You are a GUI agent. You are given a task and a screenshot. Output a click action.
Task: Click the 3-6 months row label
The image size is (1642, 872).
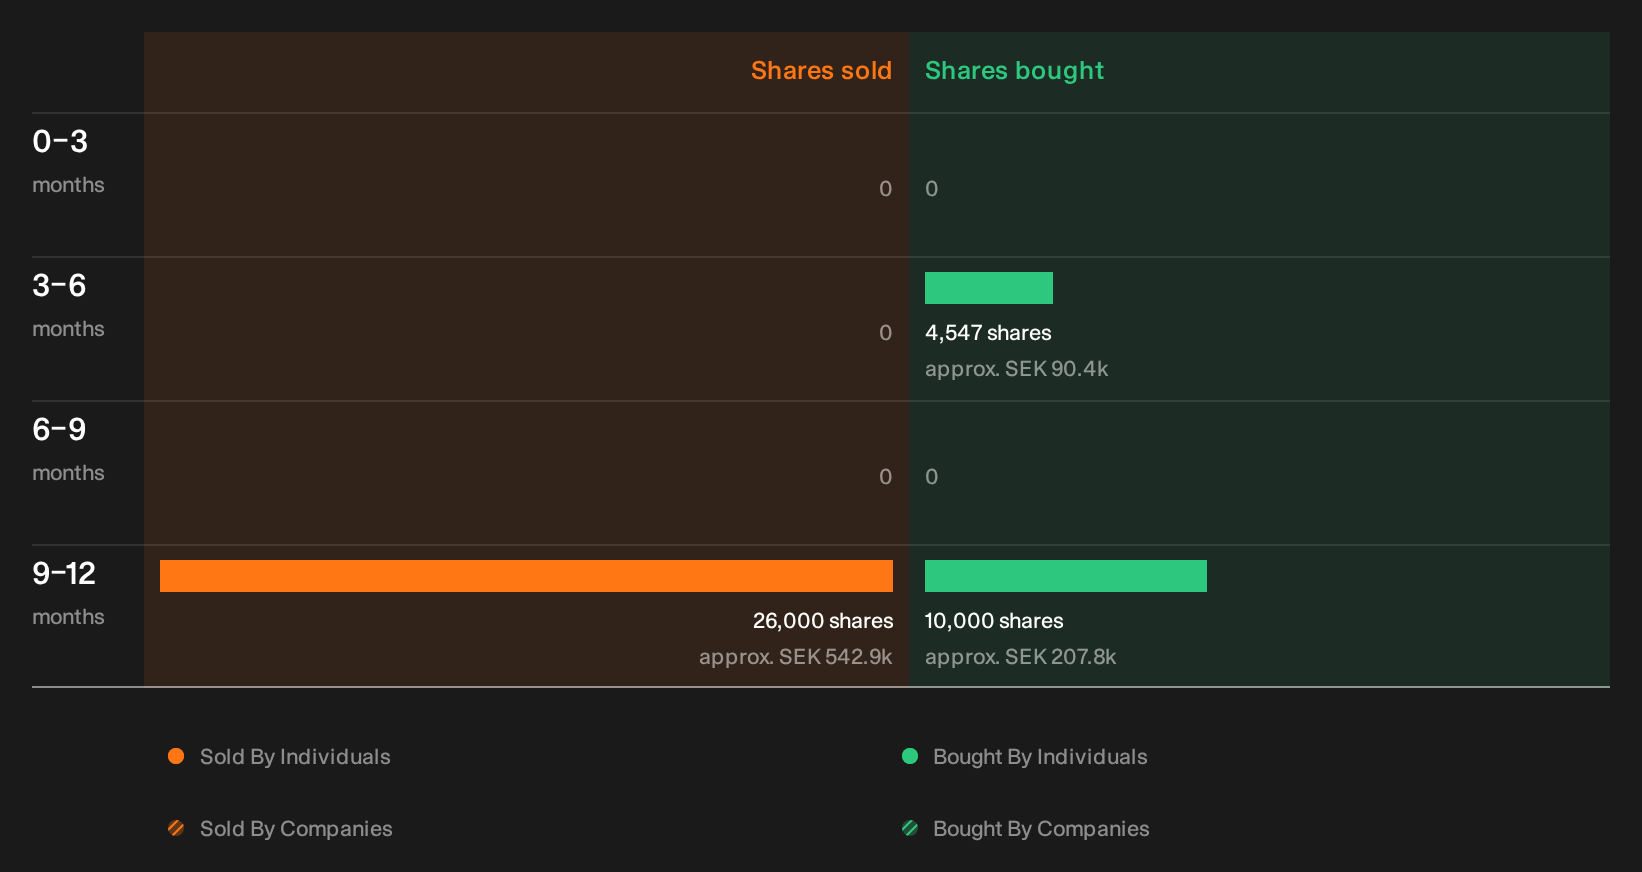click(x=68, y=305)
